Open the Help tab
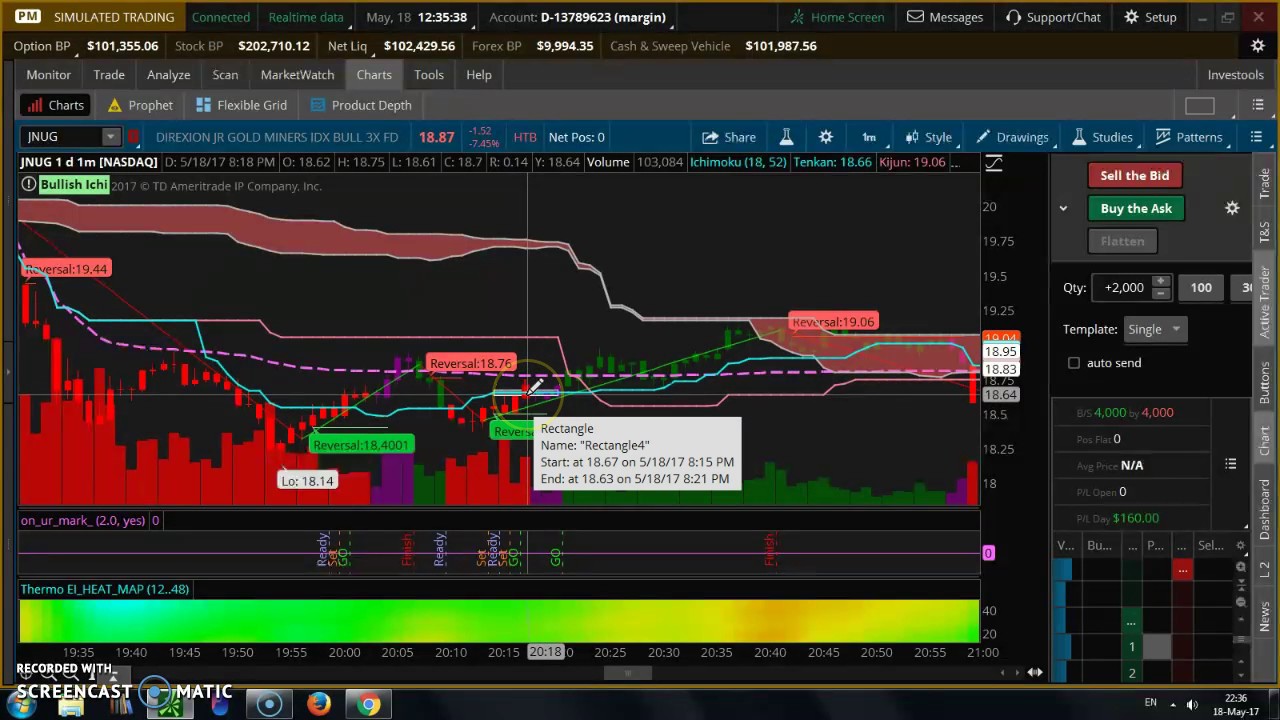This screenshot has height=720, width=1280. [x=478, y=75]
